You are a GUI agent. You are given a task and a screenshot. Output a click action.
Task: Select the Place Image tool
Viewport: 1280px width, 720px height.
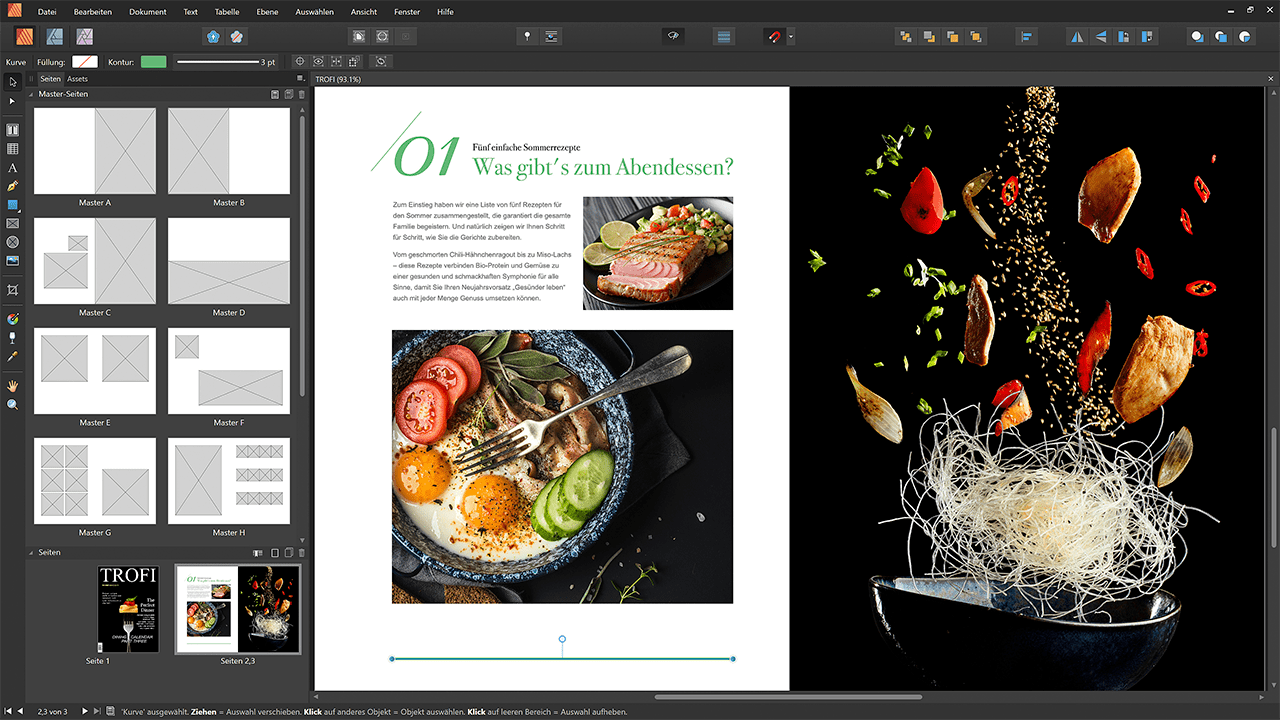click(x=13, y=261)
